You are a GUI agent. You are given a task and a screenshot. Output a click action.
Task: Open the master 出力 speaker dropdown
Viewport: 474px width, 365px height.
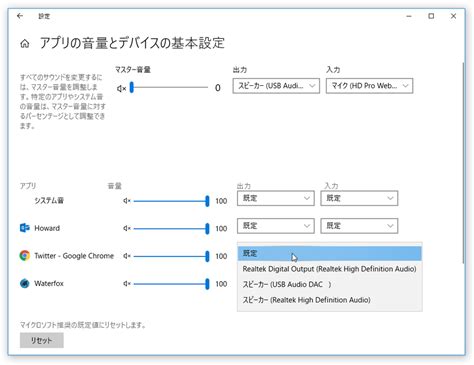tap(276, 86)
